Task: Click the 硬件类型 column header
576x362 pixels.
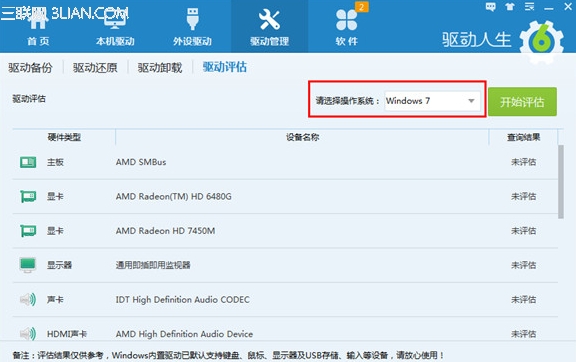Action: pyautogui.click(x=64, y=137)
